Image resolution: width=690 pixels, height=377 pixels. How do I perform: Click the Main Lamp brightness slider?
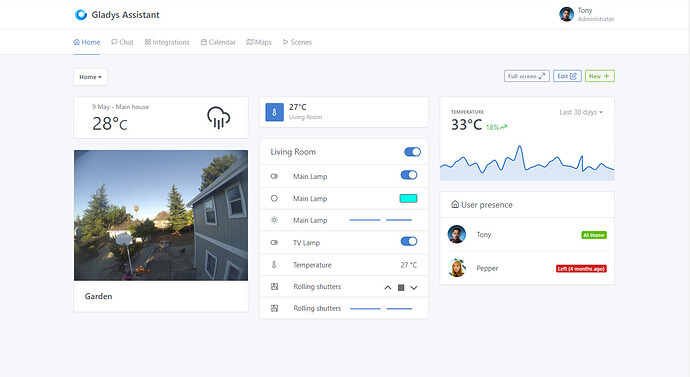[x=381, y=220]
